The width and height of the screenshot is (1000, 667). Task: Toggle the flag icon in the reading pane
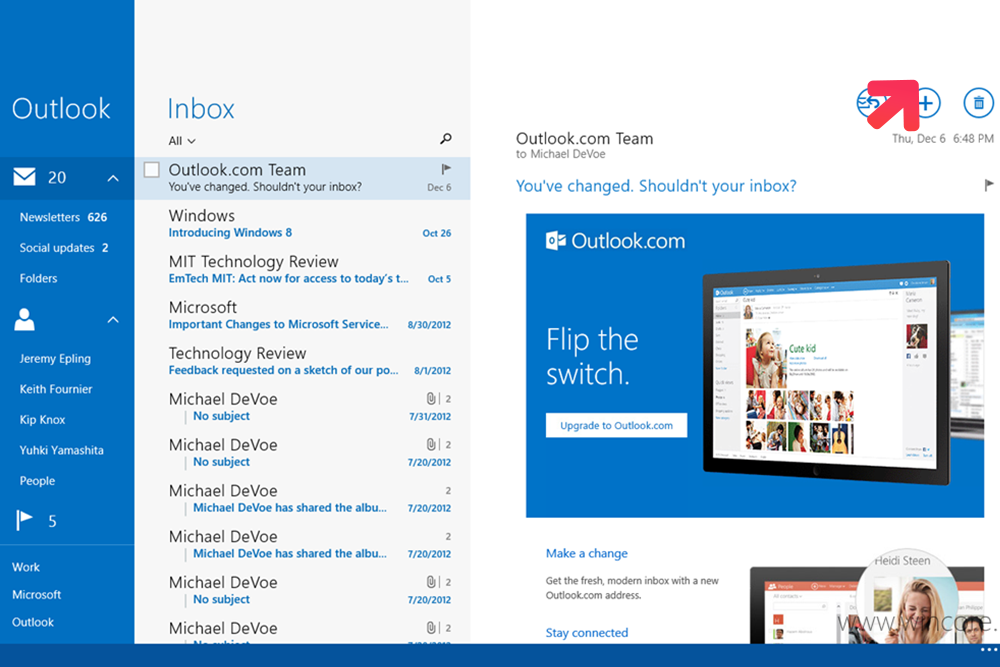pos(989,185)
